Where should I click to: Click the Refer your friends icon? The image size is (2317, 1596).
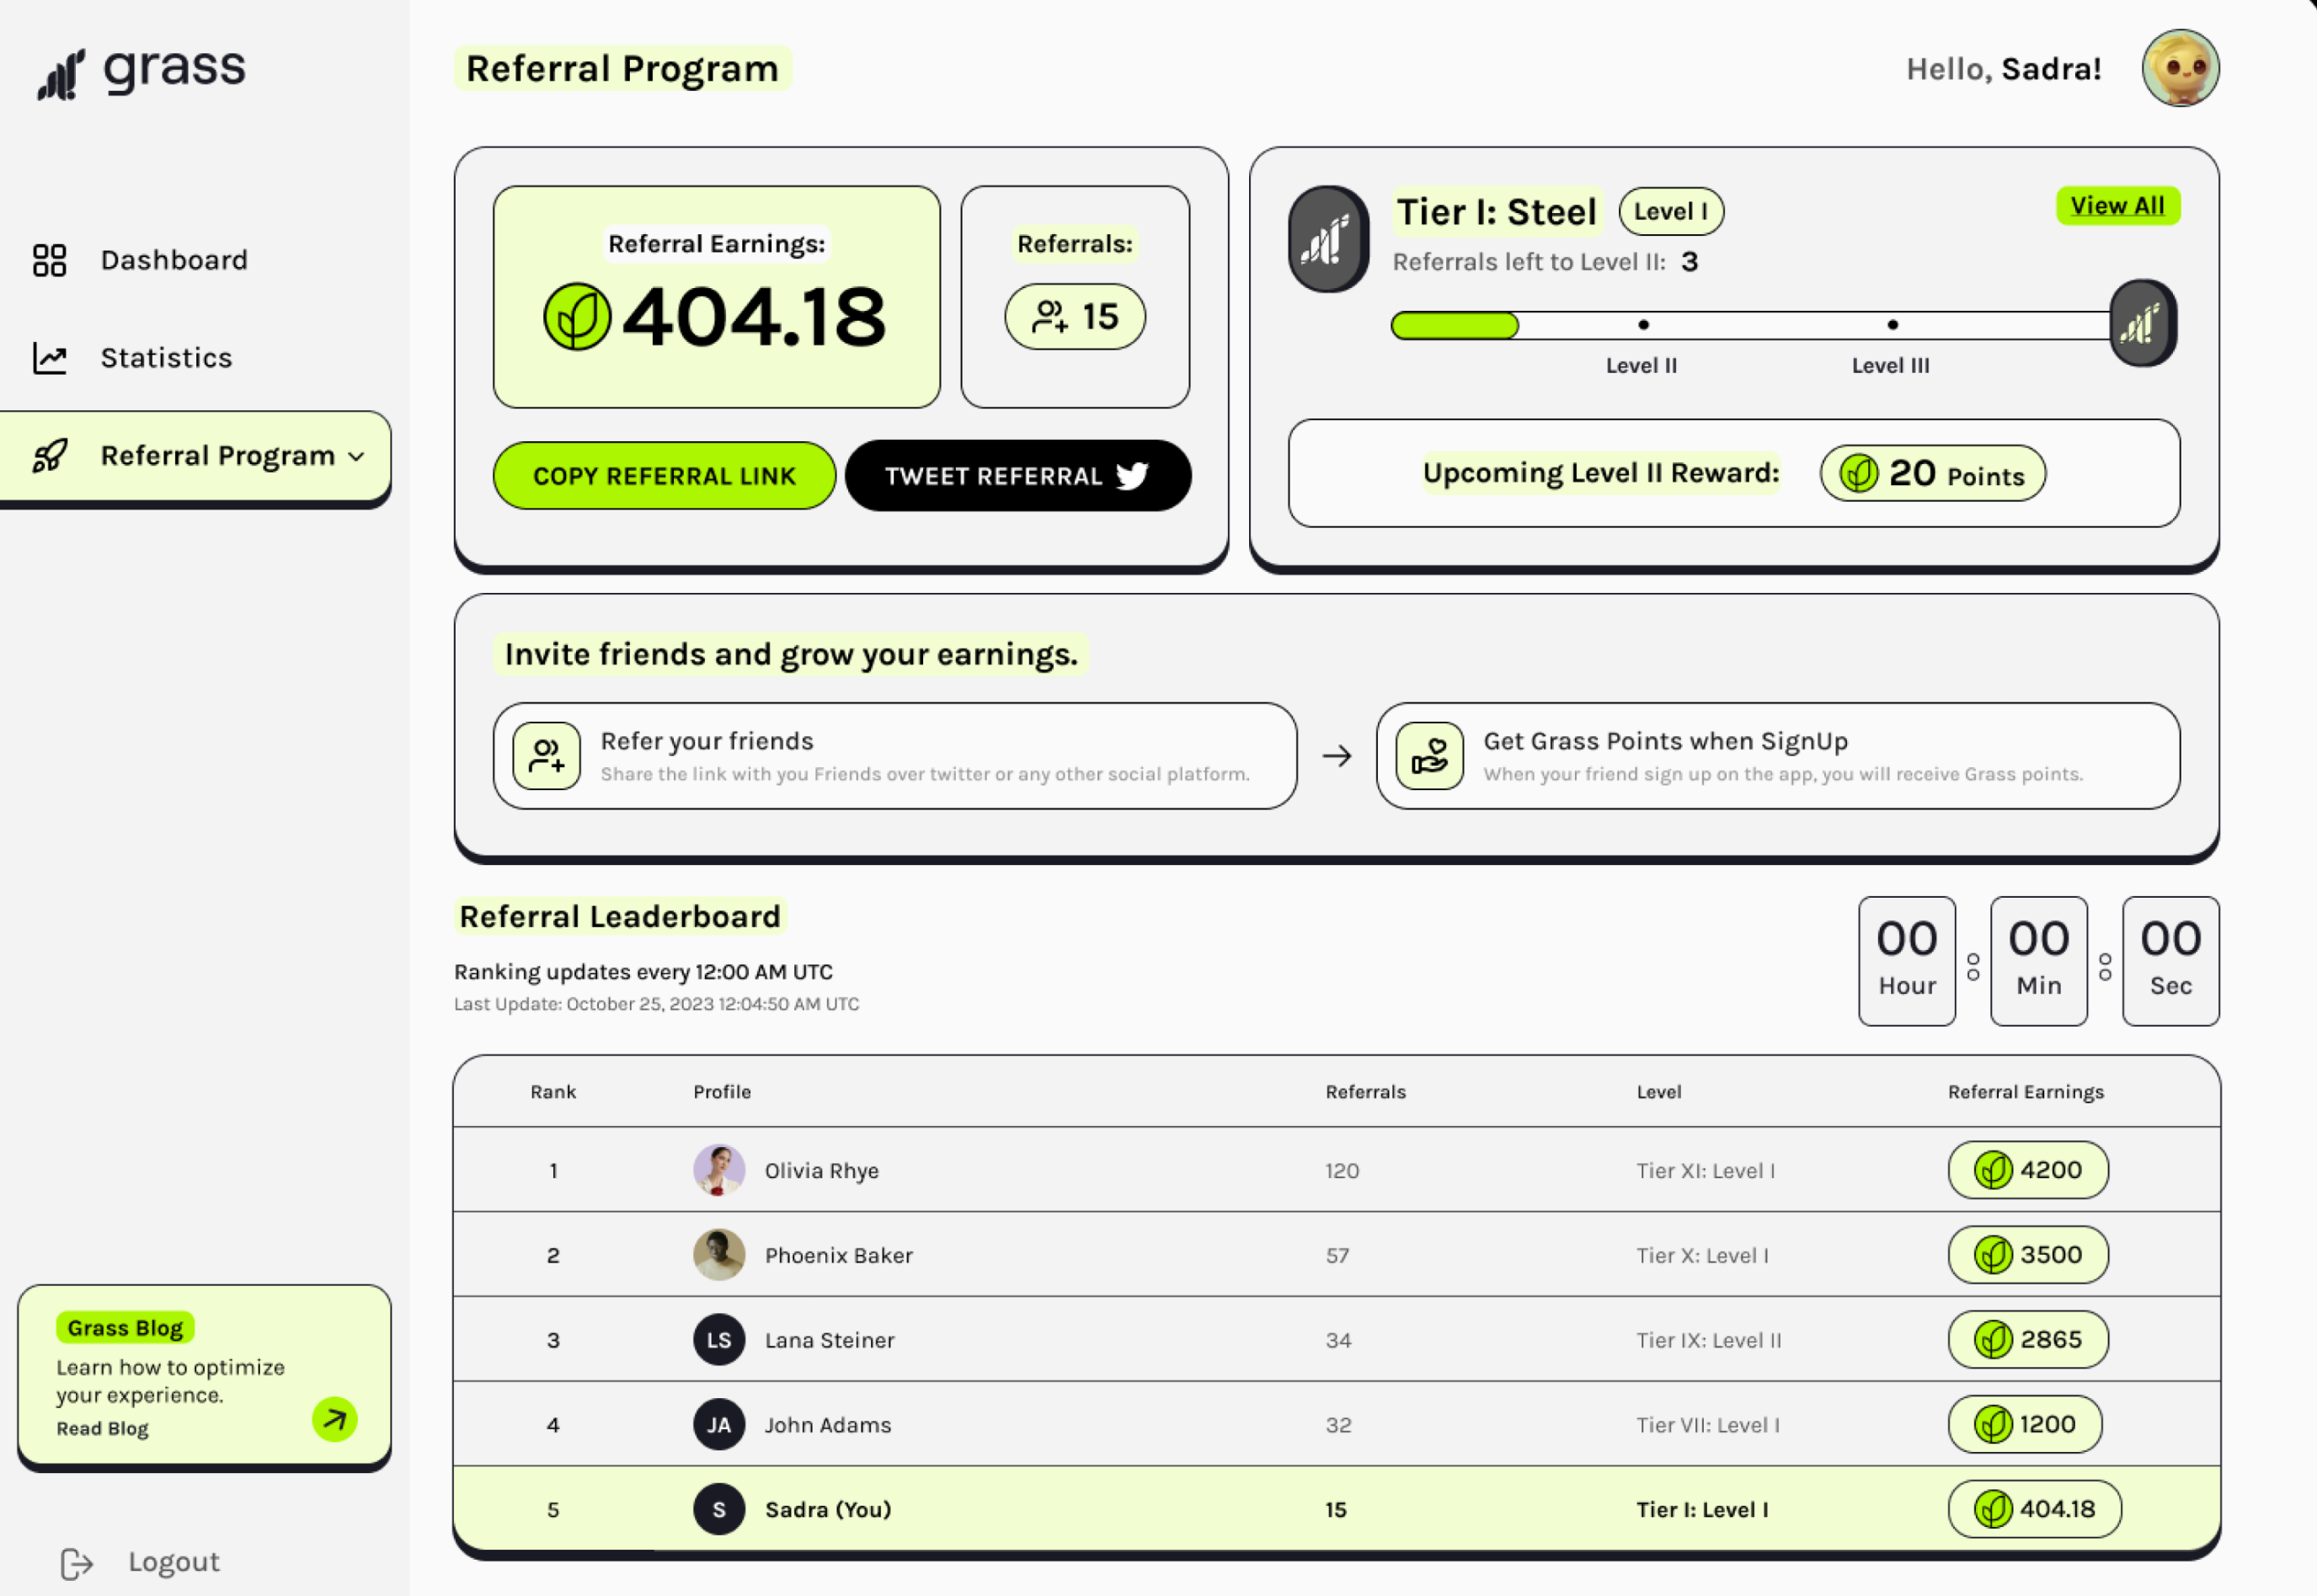tap(546, 756)
